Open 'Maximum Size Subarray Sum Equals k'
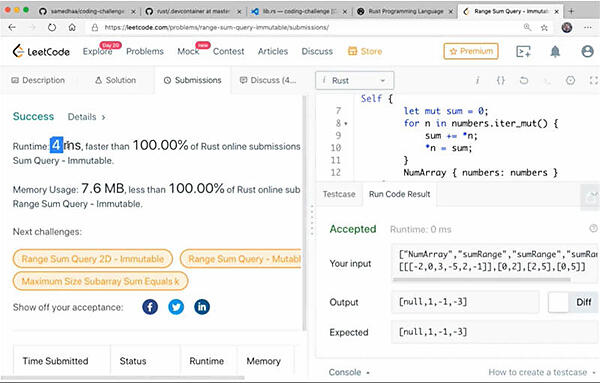600x383 pixels. coord(100,282)
